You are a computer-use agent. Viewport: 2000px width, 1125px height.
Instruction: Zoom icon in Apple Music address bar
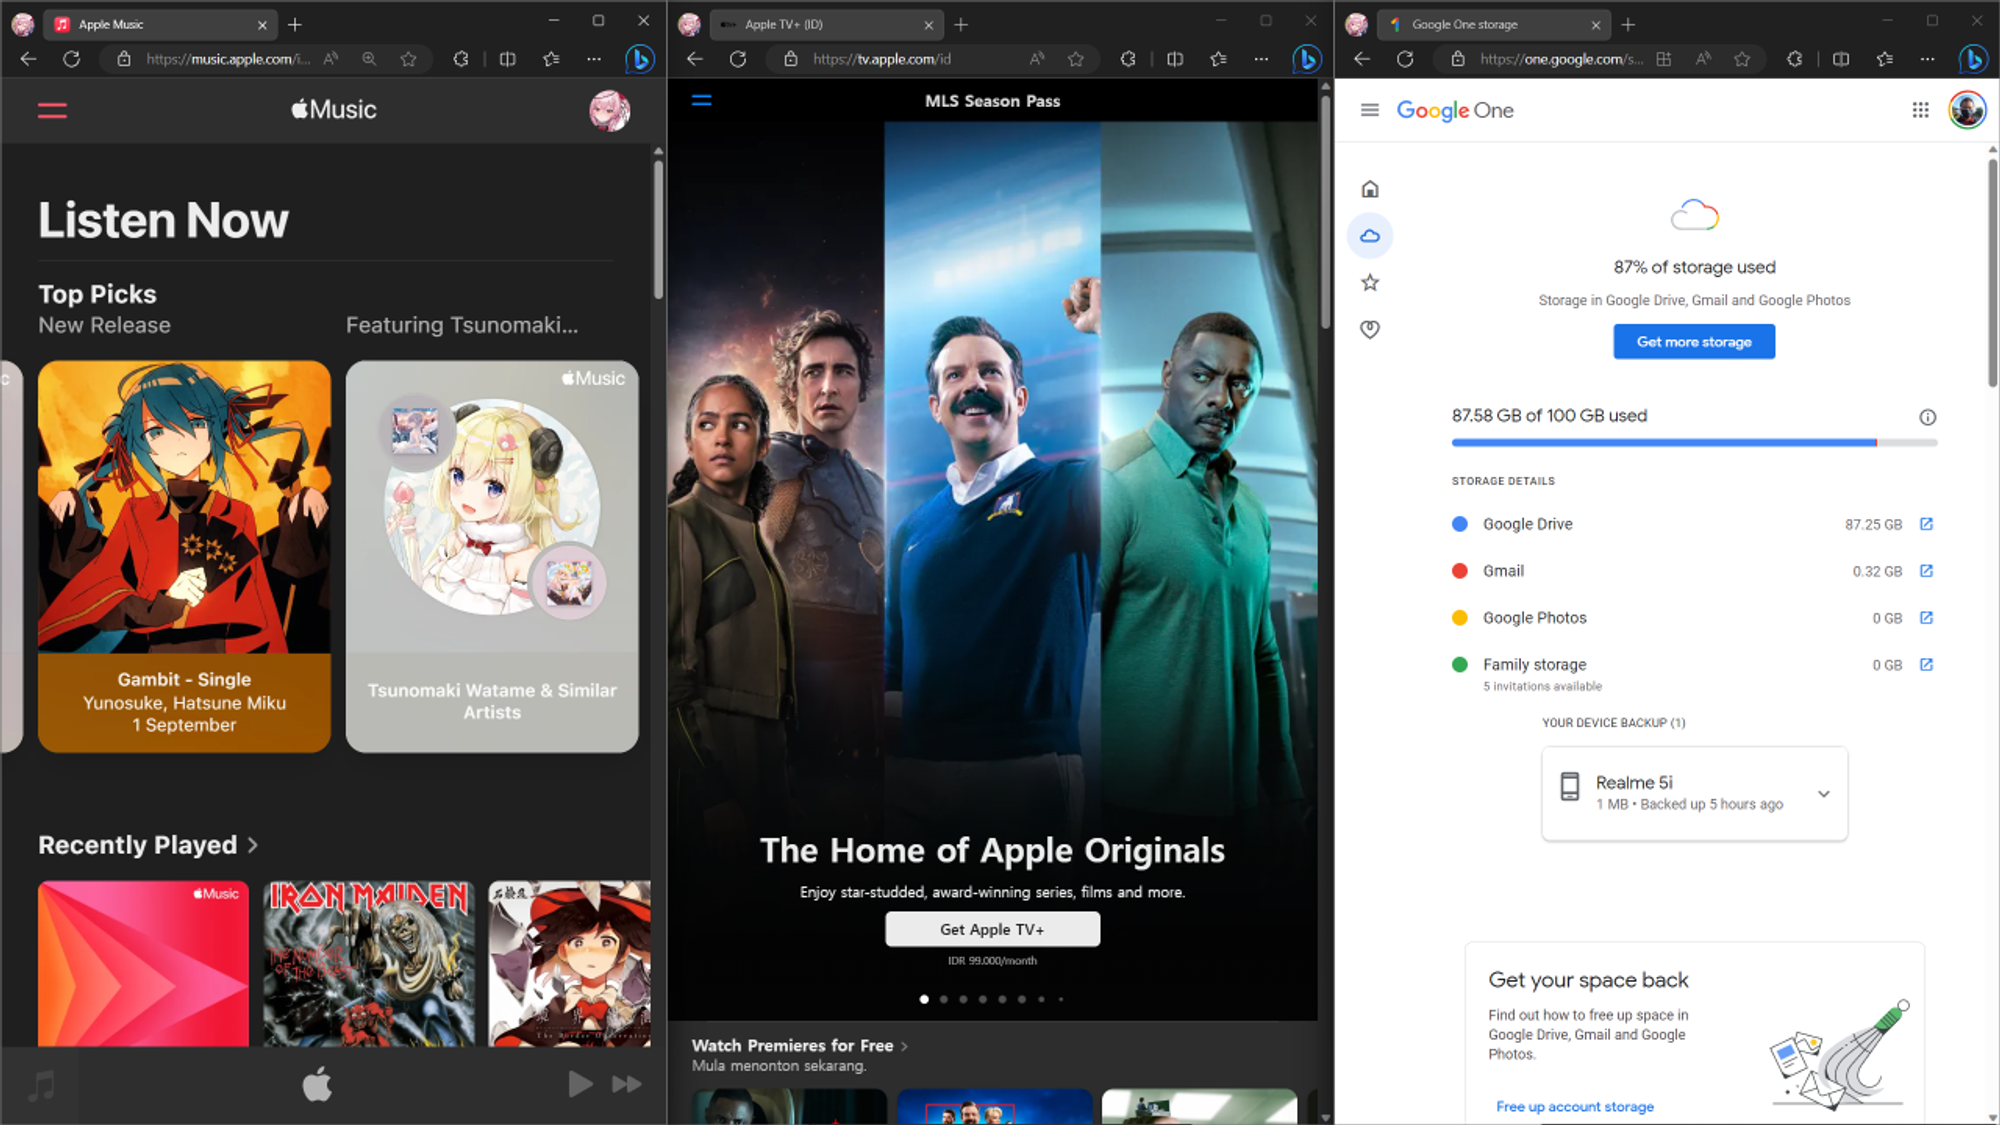369,59
